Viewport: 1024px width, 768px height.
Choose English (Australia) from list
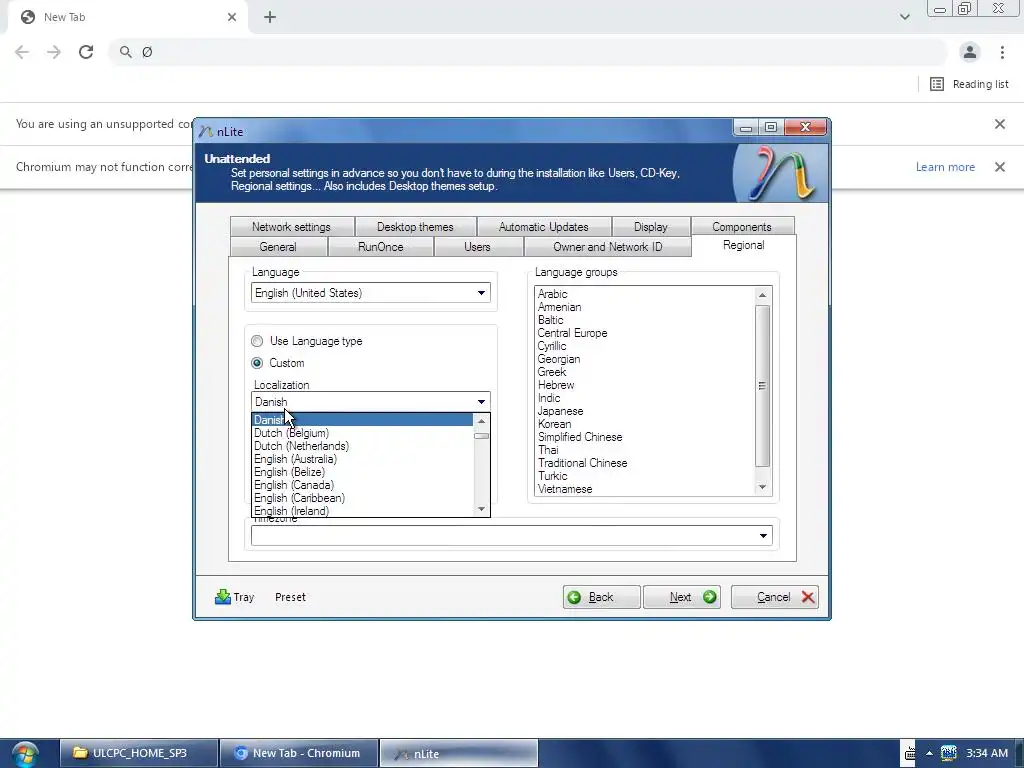click(x=362, y=459)
